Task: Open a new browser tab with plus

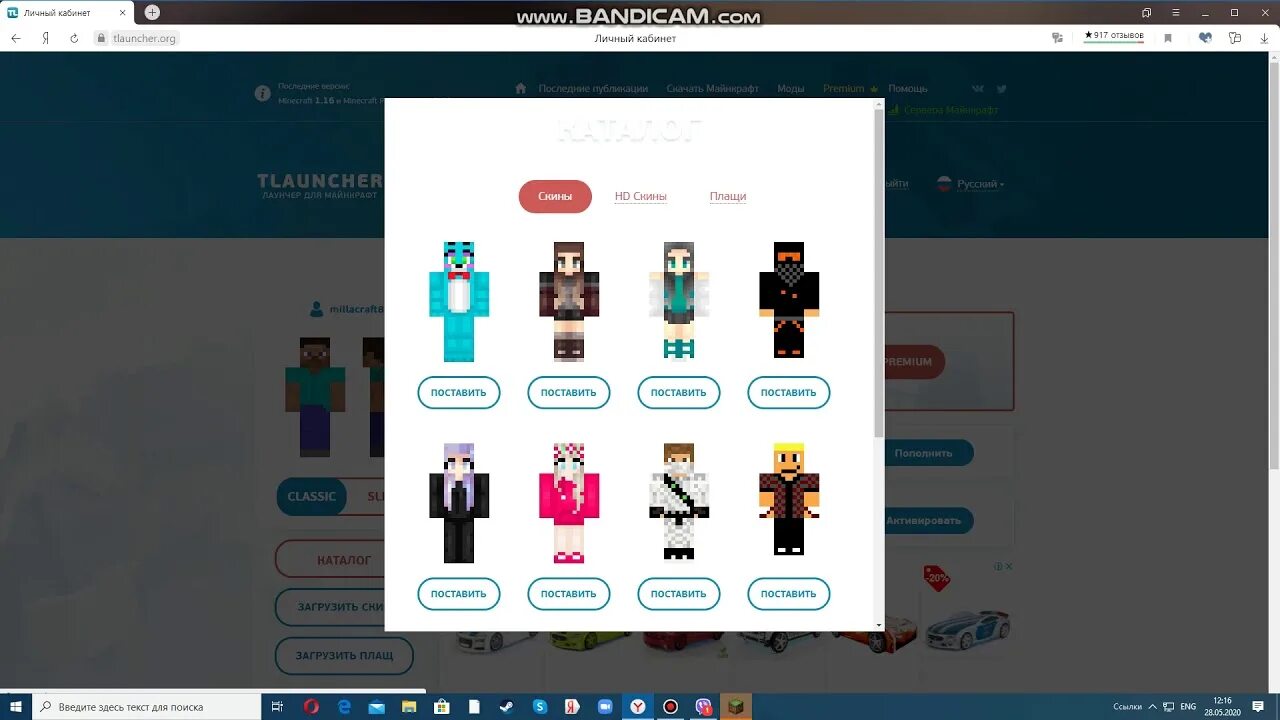Action: click(152, 12)
